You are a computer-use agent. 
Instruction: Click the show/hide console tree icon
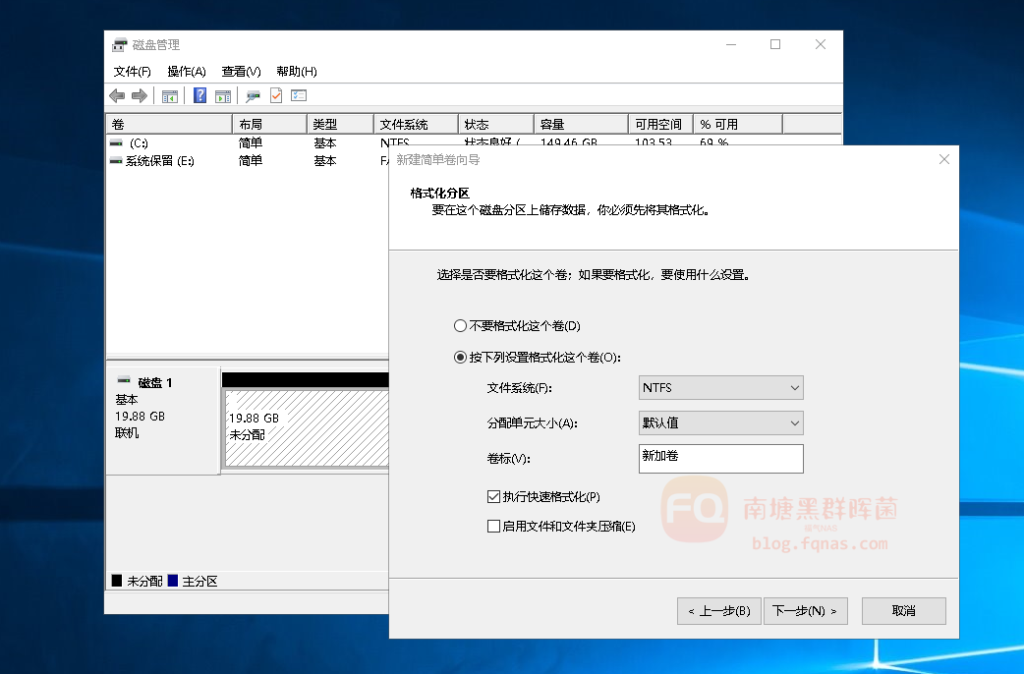(170, 96)
